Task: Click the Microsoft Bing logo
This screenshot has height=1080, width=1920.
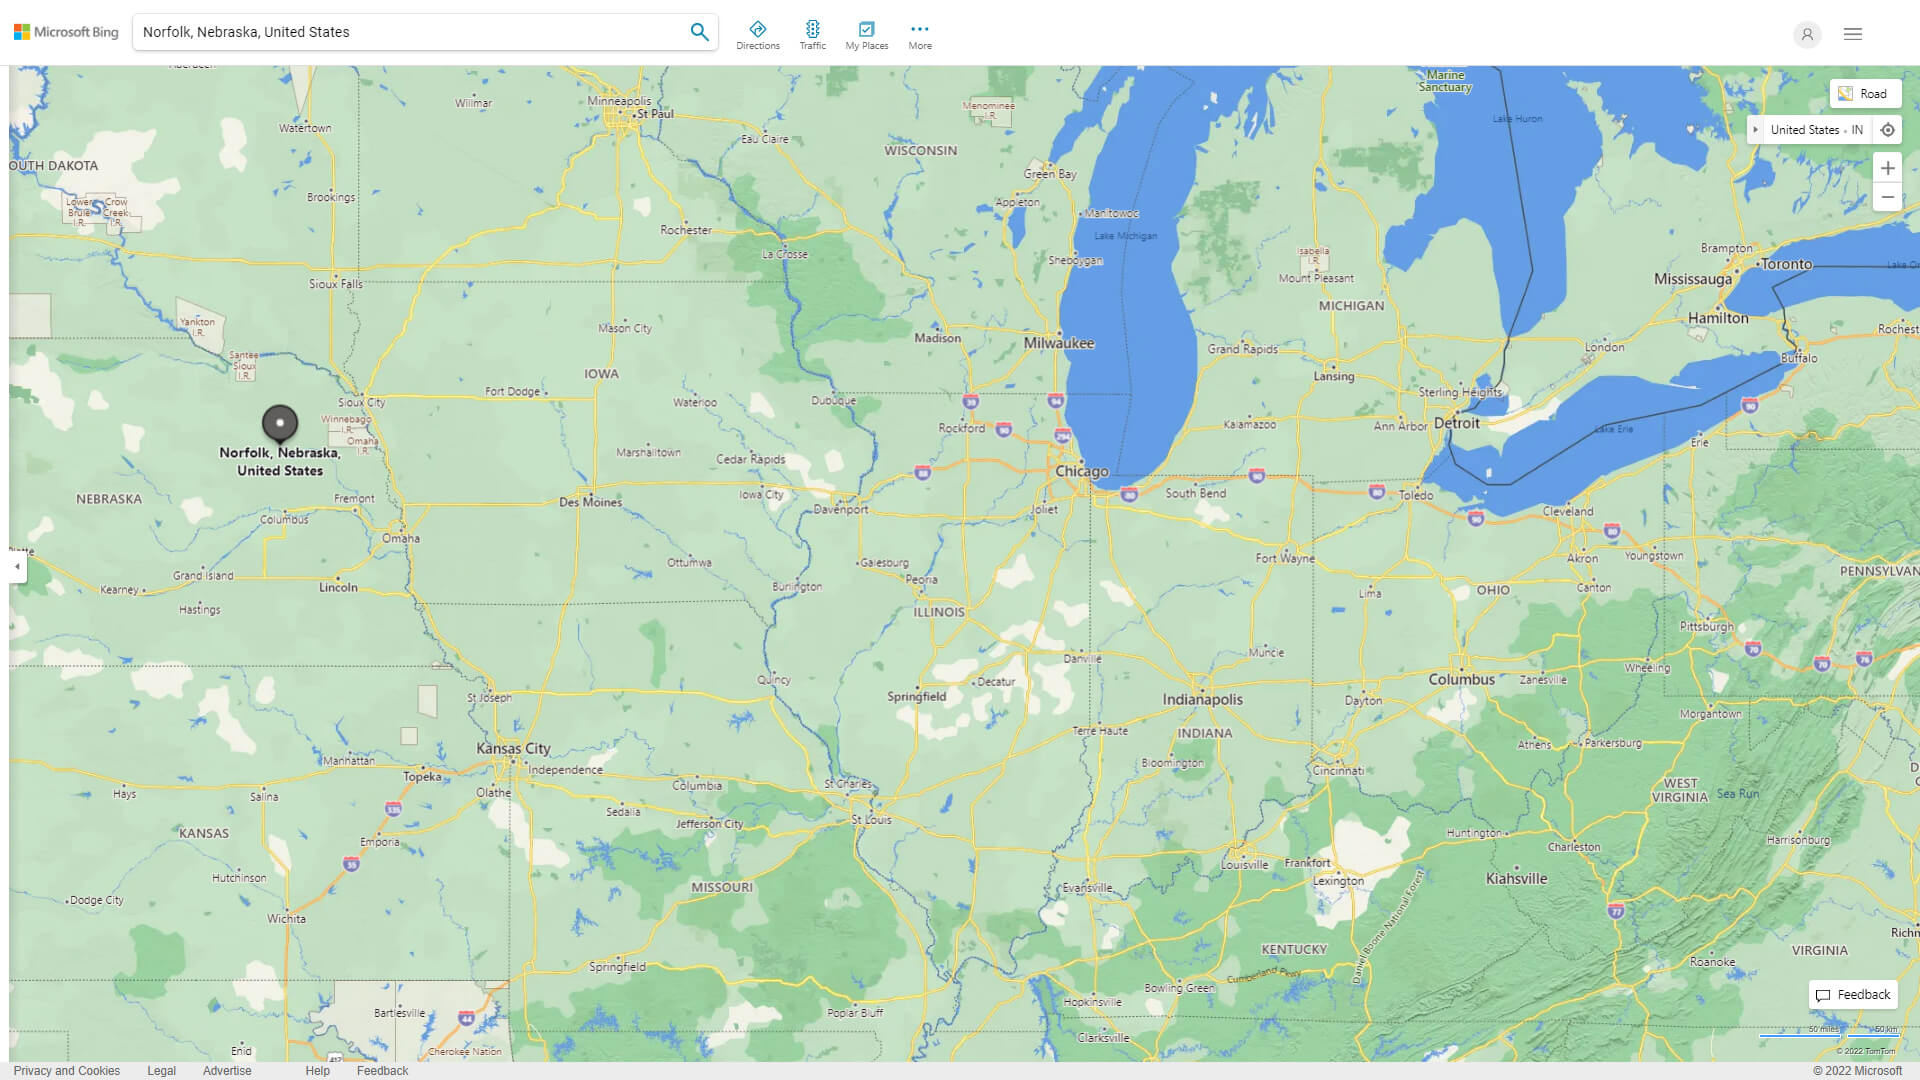Action: (64, 31)
